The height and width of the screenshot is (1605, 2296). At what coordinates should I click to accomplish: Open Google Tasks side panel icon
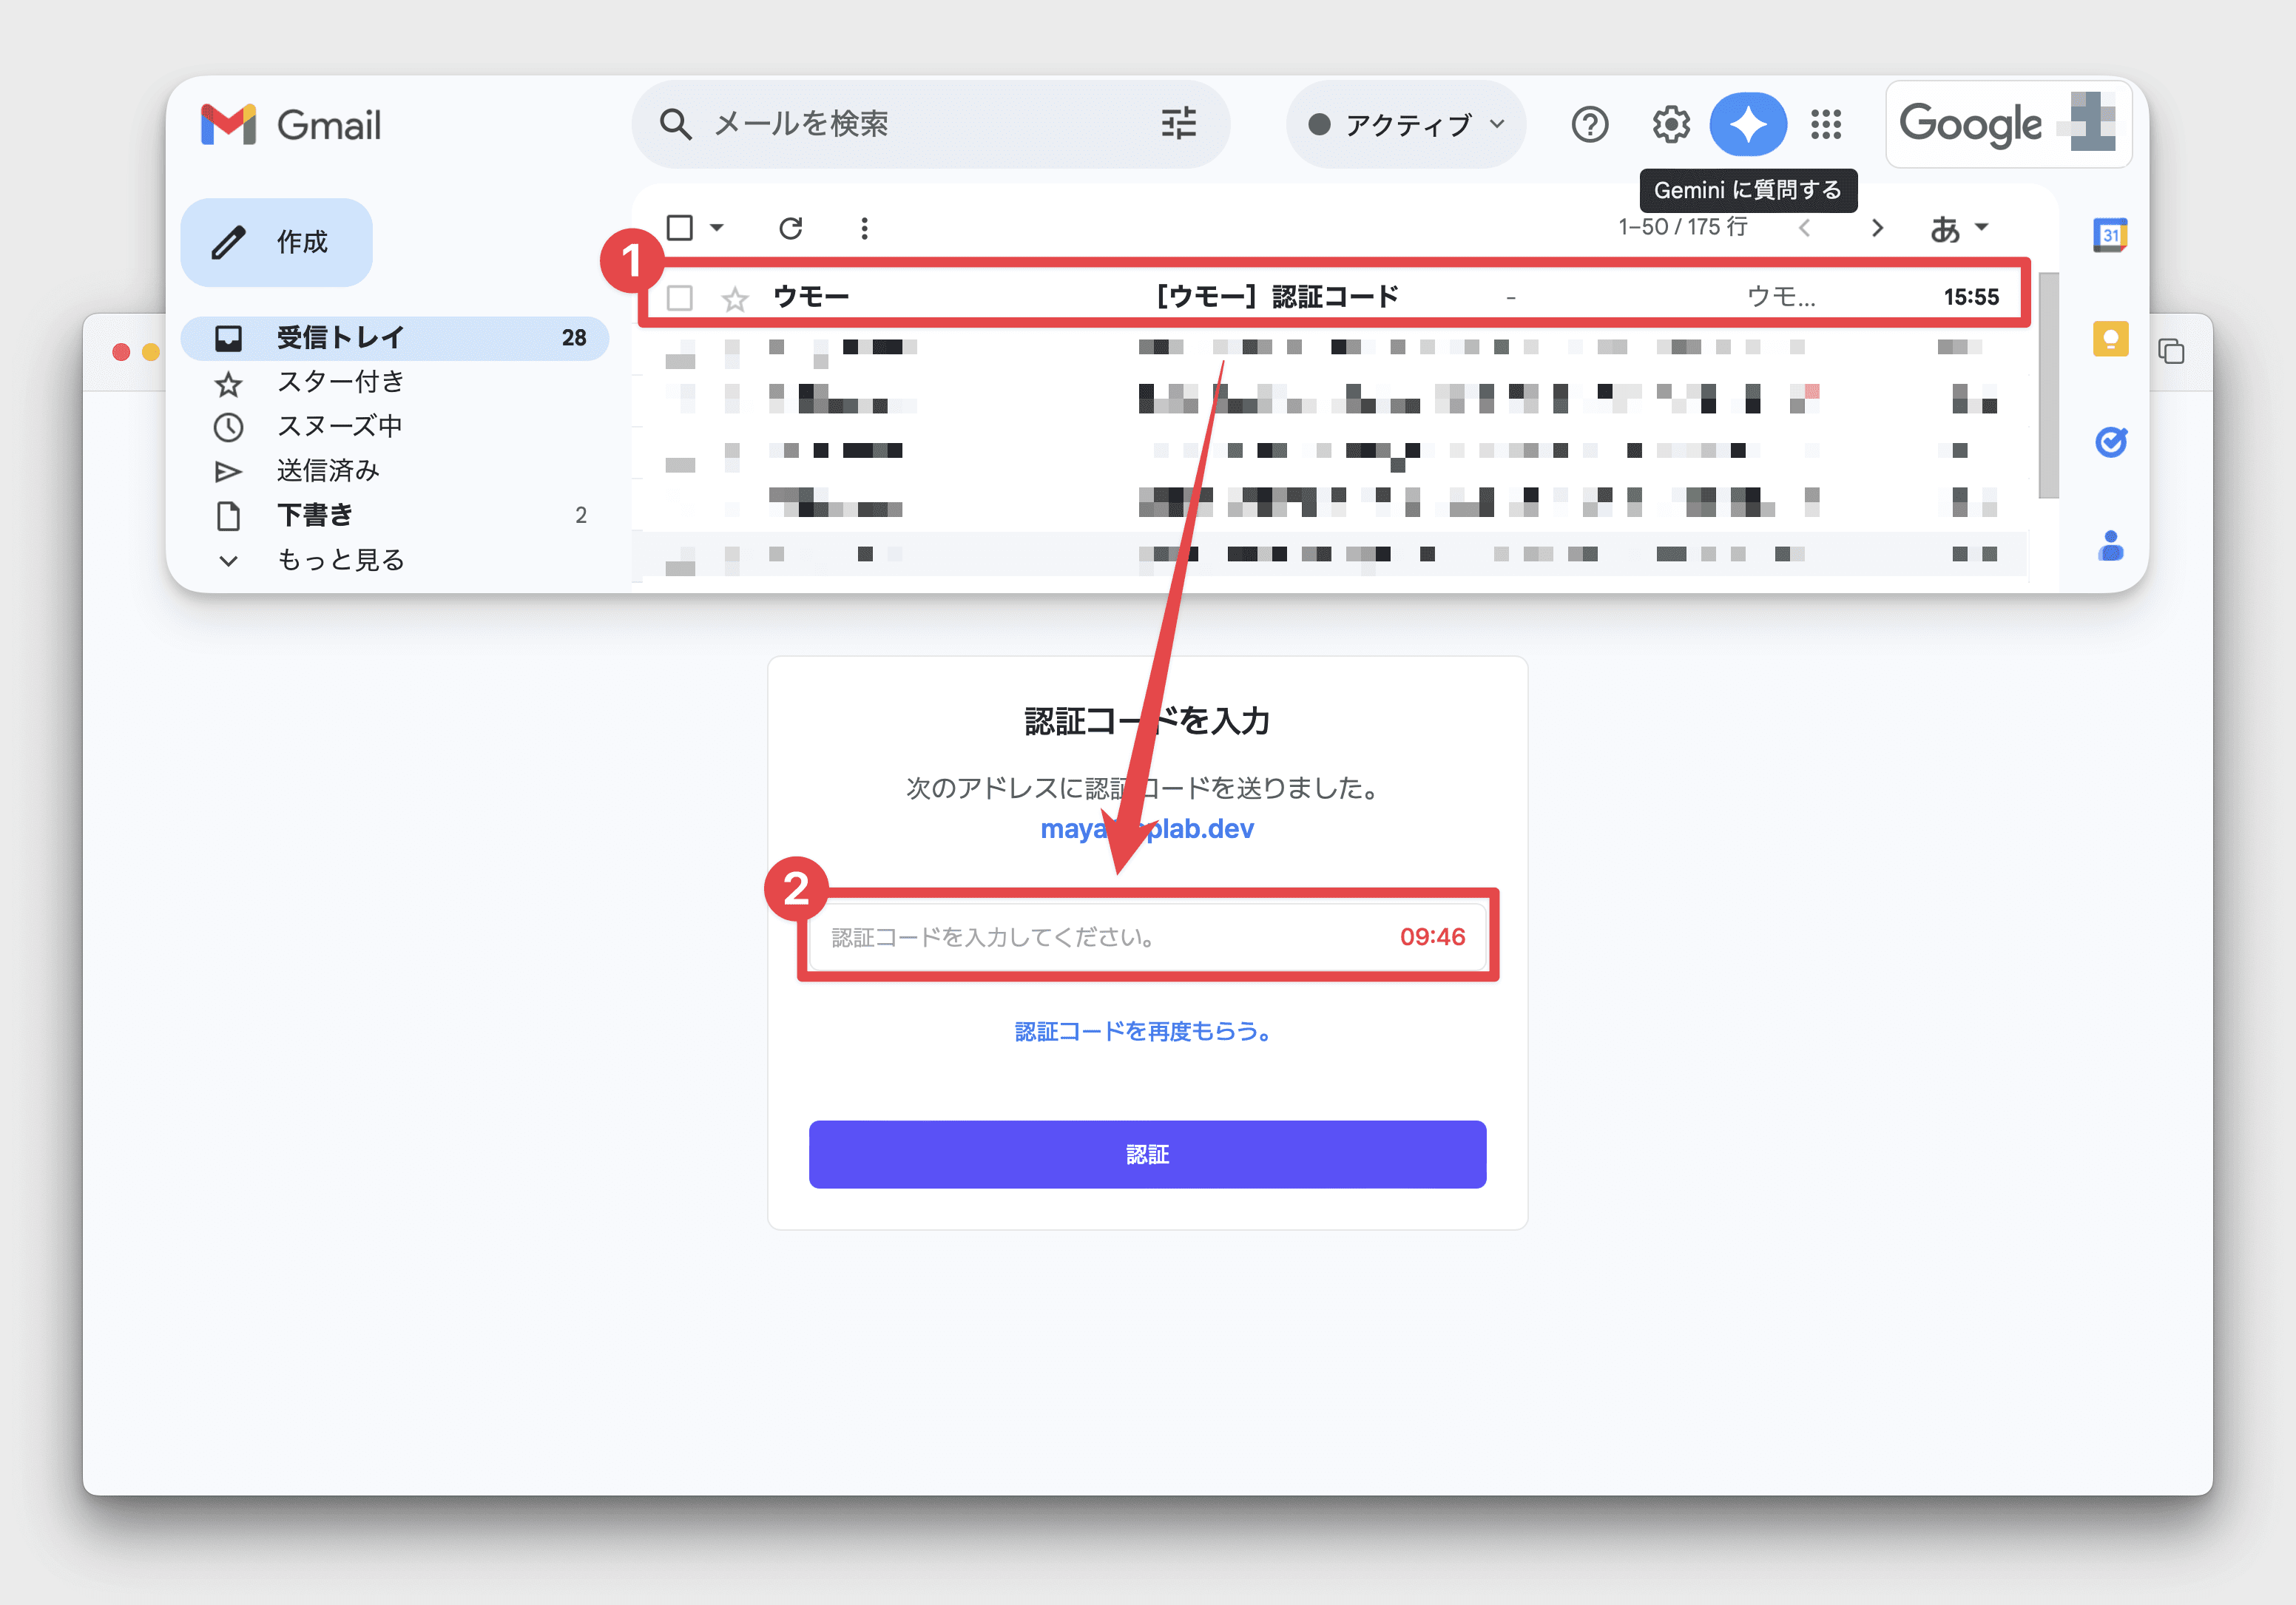tap(2110, 442)
